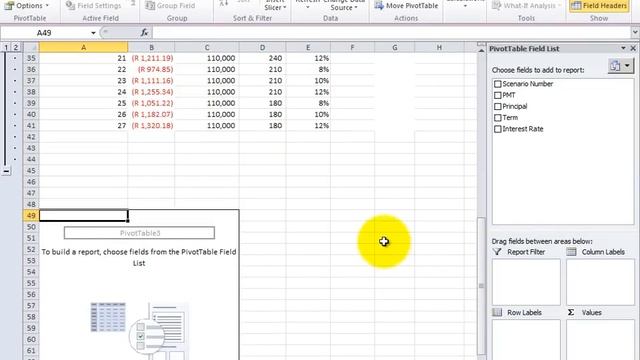The height and width of the screenshot is (360, 640).
Task: Click the Report Filter funnel icon
Action: click(x=497, y=252)
